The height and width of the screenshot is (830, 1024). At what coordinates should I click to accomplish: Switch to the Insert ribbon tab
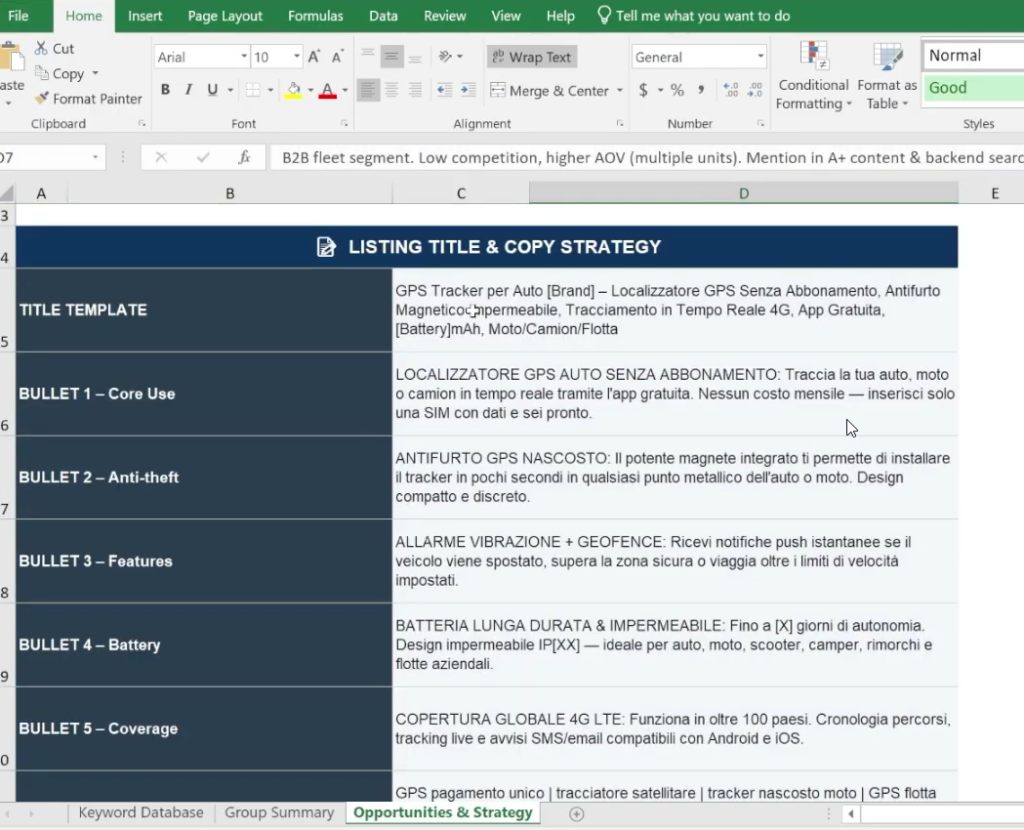[x=145, y=16]
